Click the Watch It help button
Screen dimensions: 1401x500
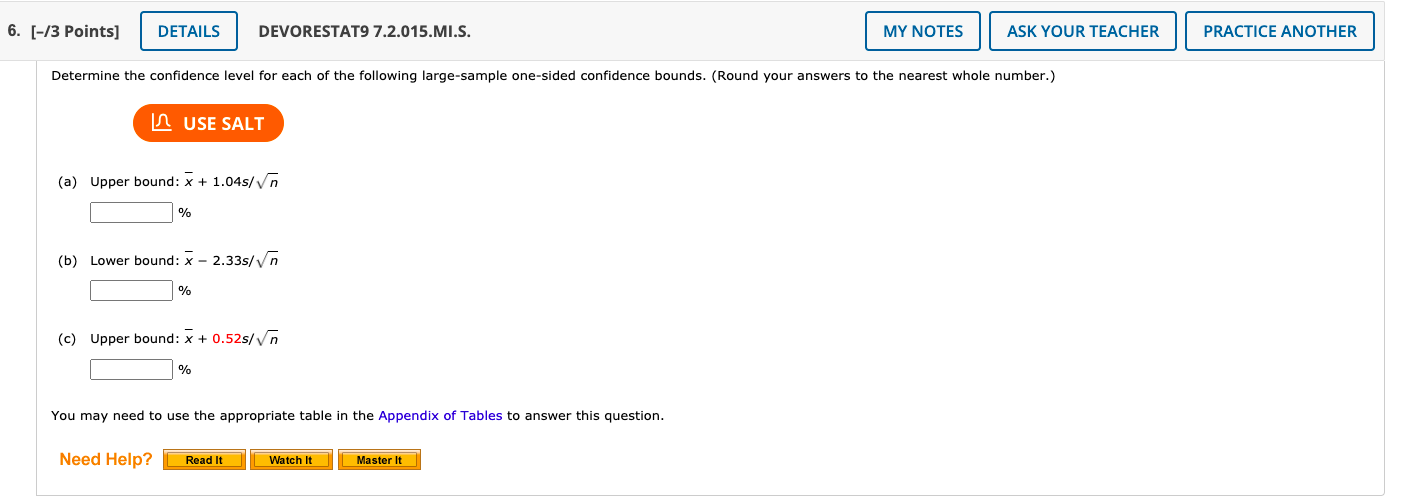pos(291,460)
